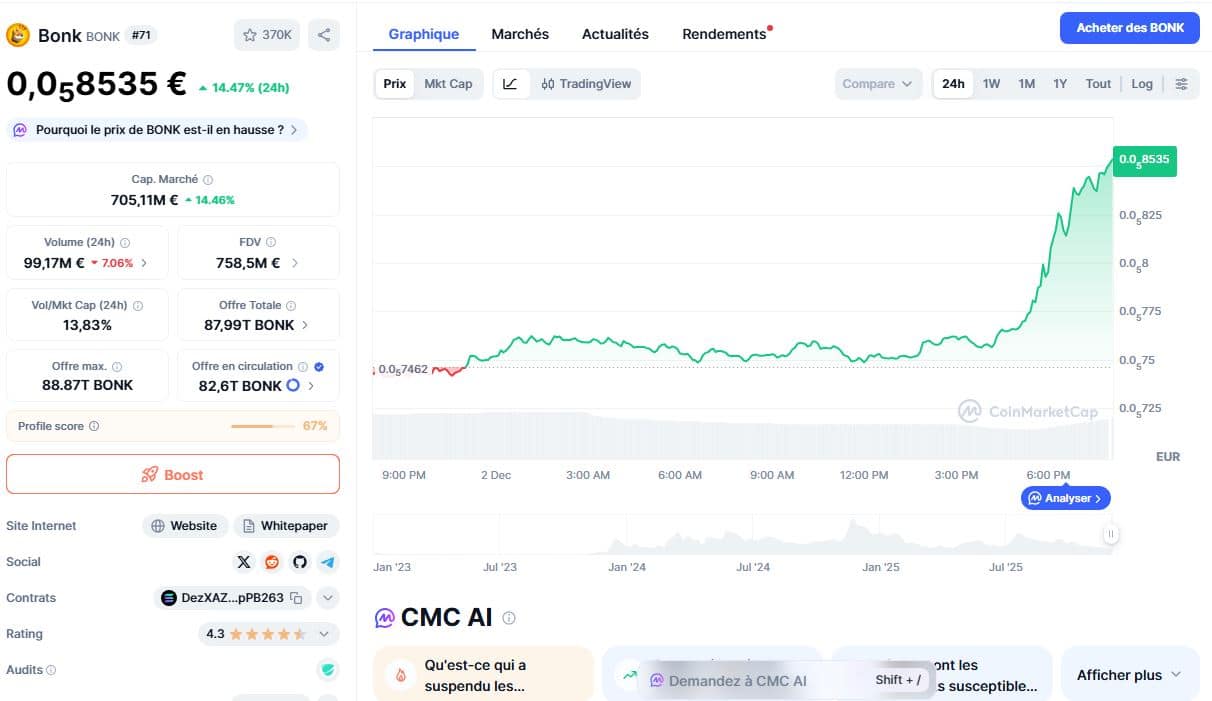Open chart settings via sliders icon
Viewport: 1212px width, 701px height.
coord(1182,83)
